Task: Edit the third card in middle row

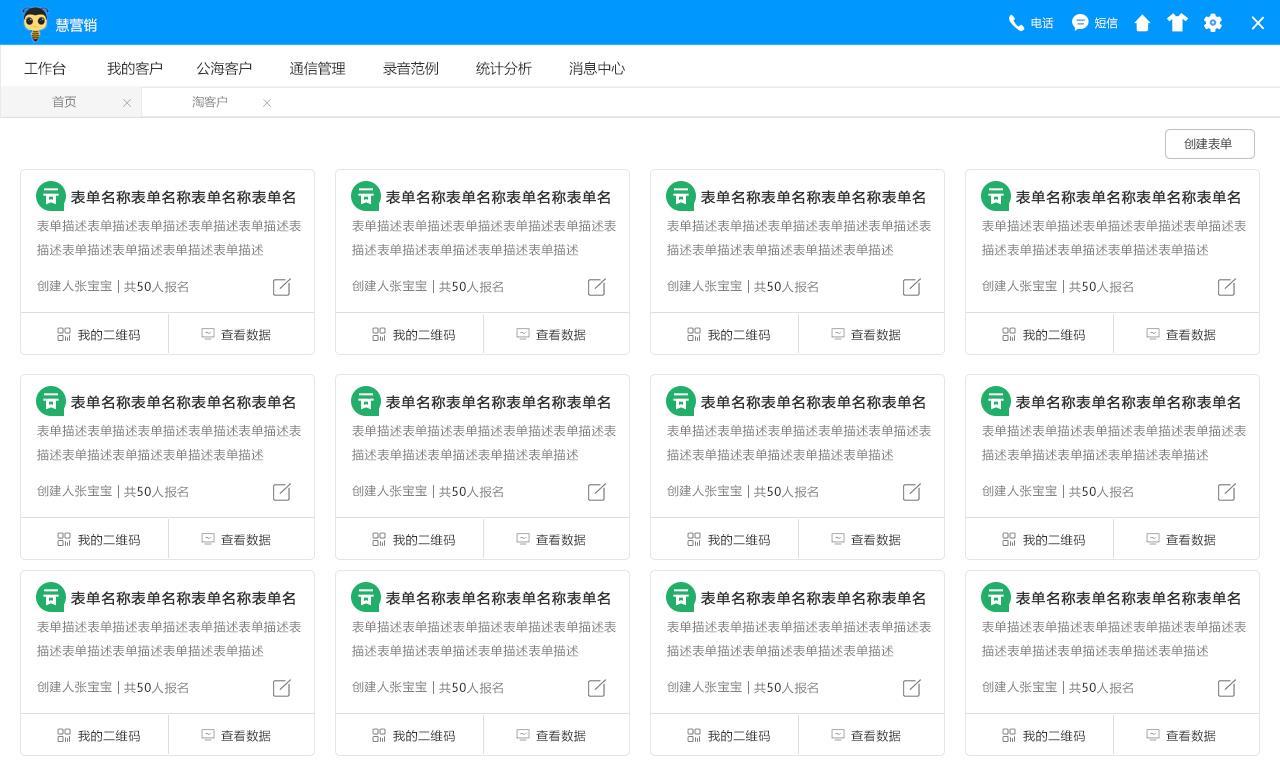Action: pos(912,492)
